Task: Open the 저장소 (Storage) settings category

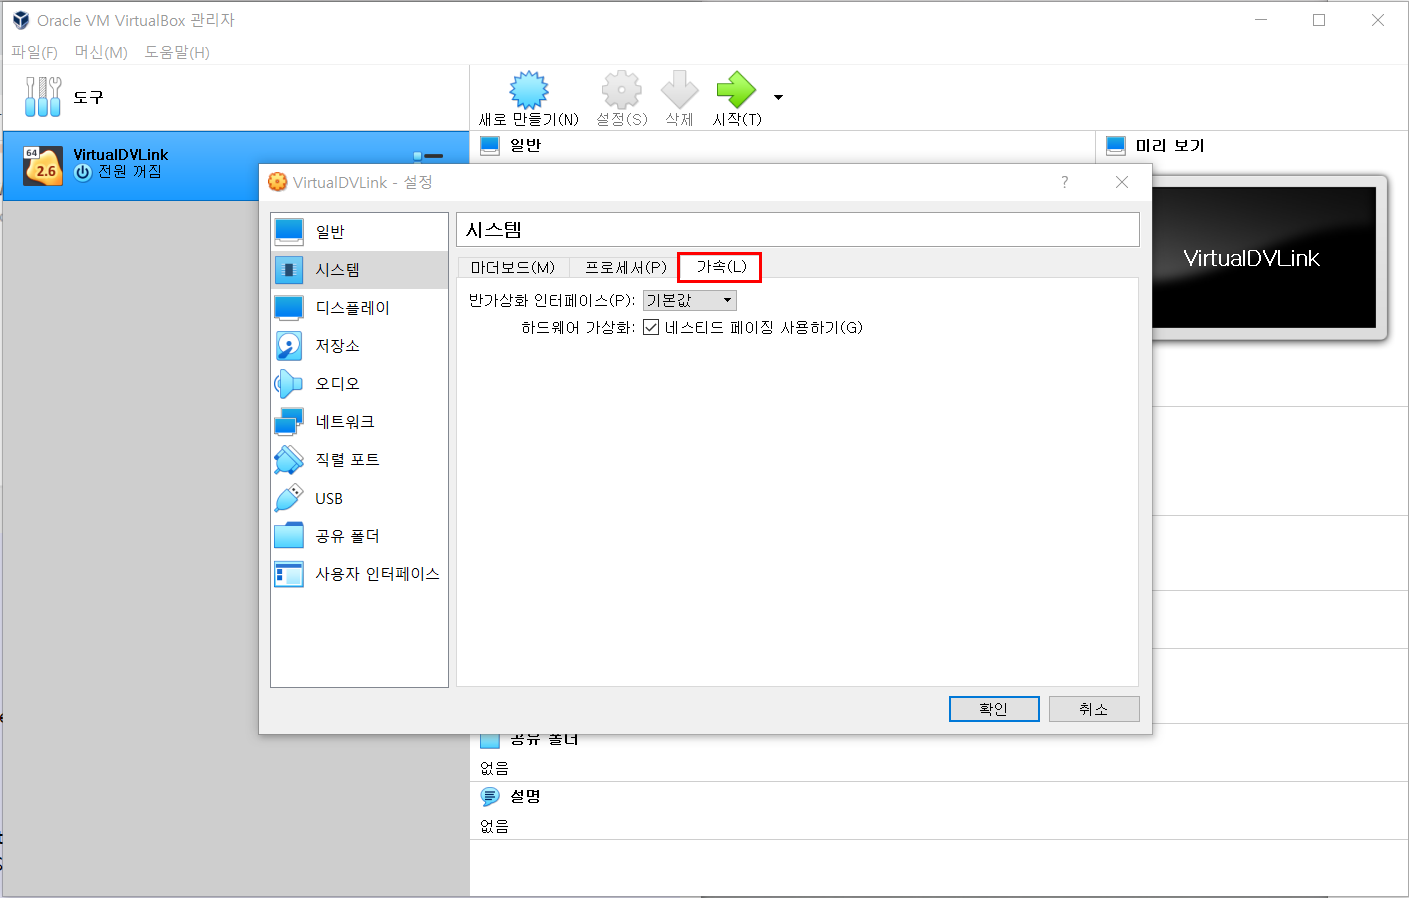Action: [359, 346]
